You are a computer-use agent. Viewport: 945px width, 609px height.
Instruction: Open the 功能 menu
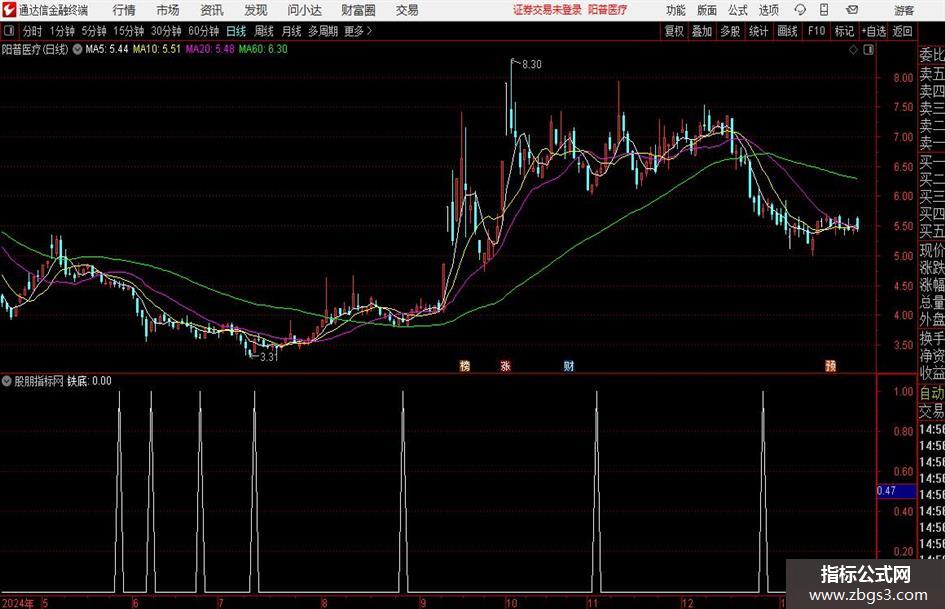675,10
